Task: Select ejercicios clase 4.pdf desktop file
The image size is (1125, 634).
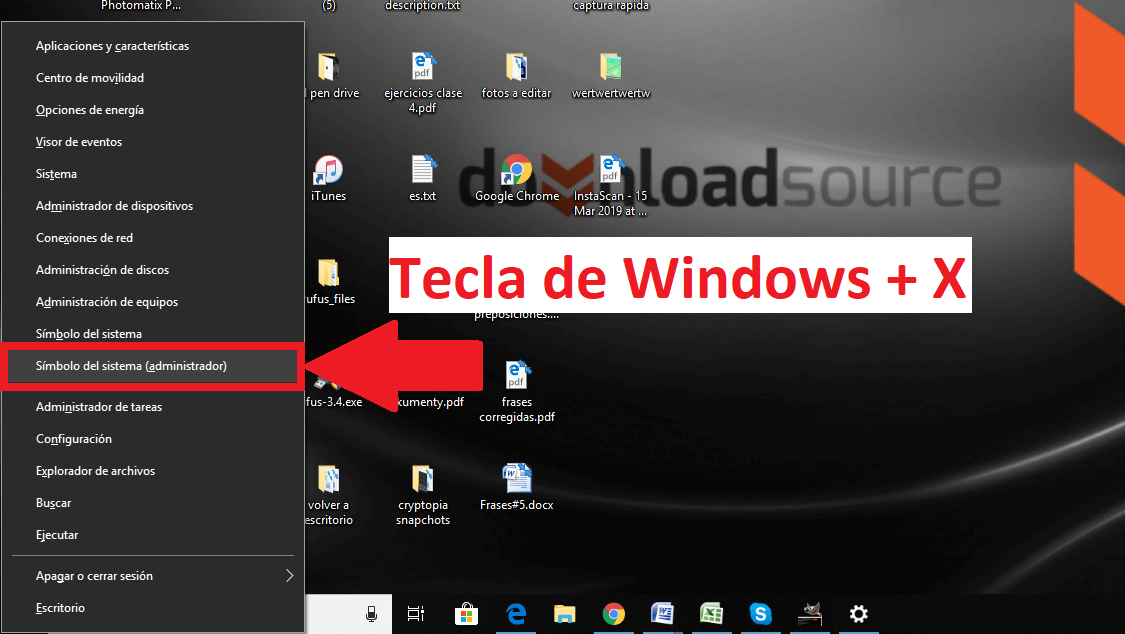Action: tap(423, 67)
